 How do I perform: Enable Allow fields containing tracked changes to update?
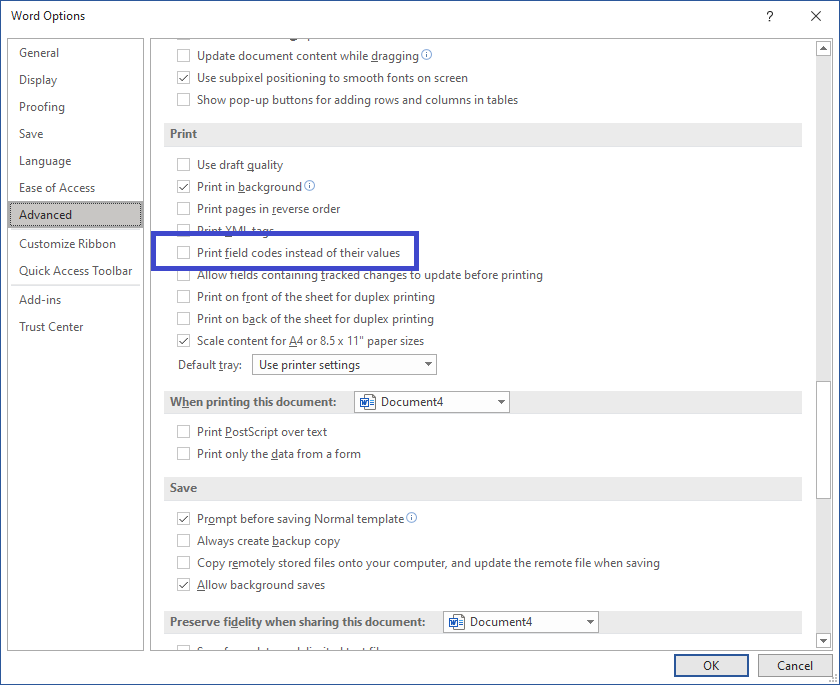pyautogui.click(x=183, y=275)
